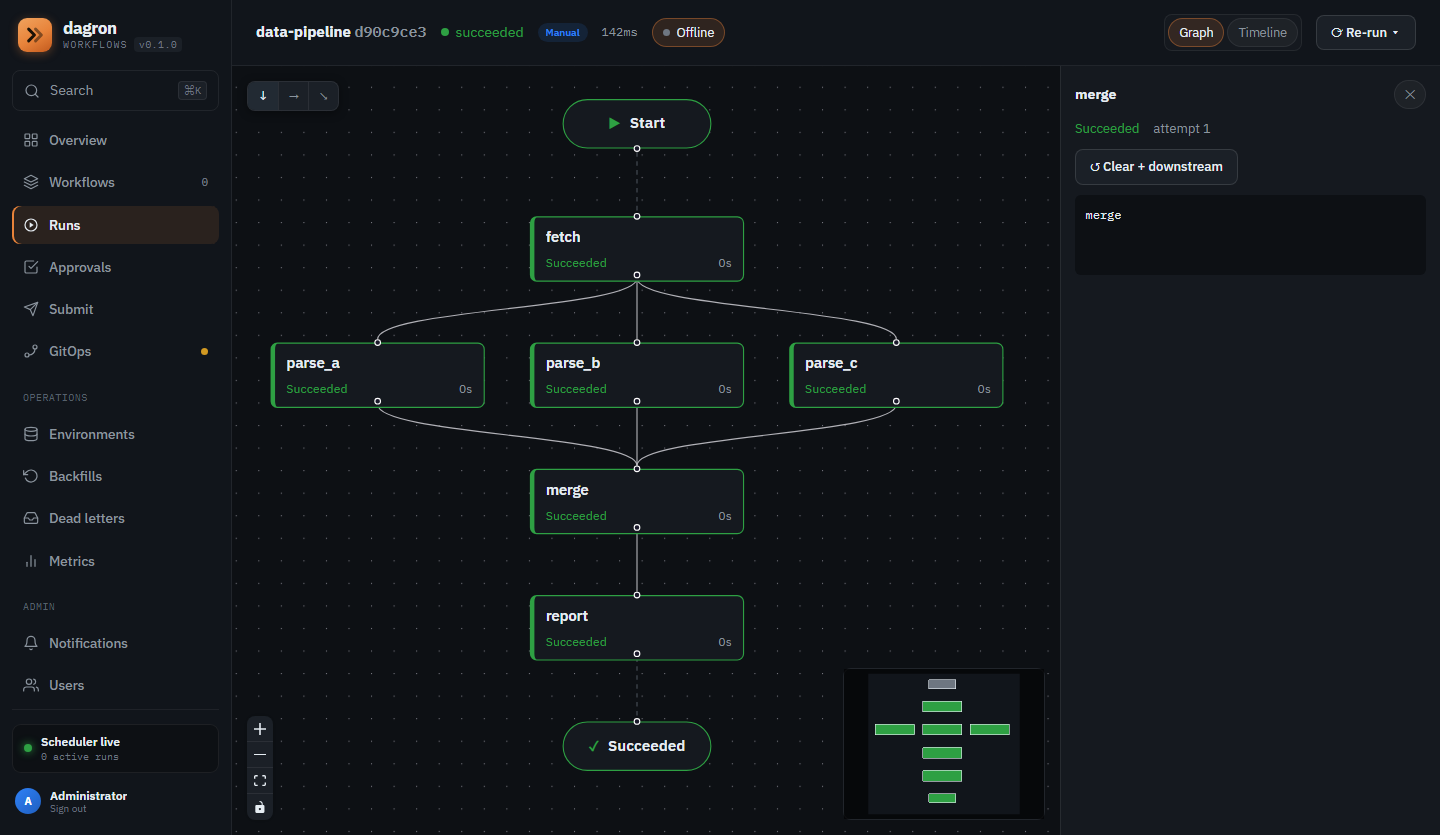Click the Offline status badge
The width and height of the screenshot is (1440, 835).
coord(688,33)
